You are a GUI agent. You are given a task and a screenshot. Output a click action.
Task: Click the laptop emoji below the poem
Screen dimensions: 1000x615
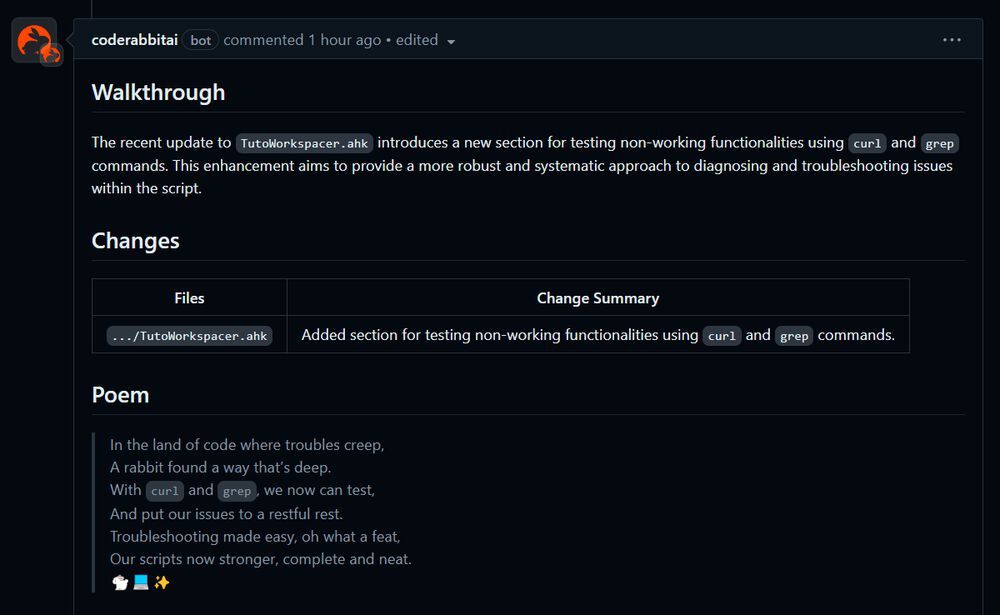[140, 581]
